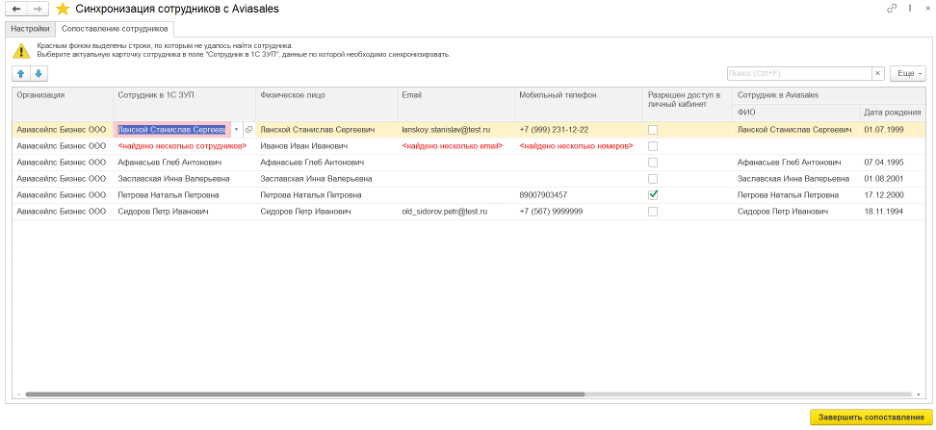
Task: Switch to the Настройки tab
Action: pos(29,29)
